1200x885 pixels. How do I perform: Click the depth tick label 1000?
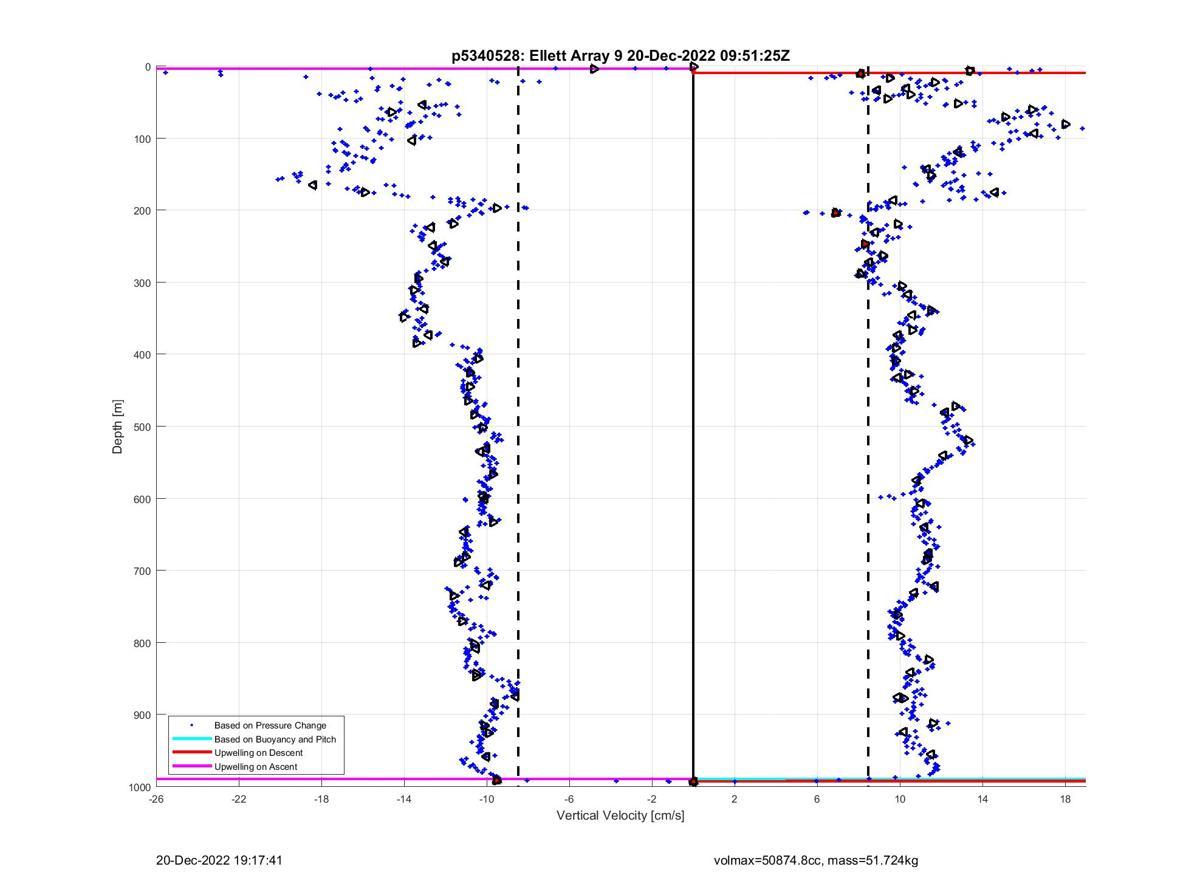(x=139, y=787)
